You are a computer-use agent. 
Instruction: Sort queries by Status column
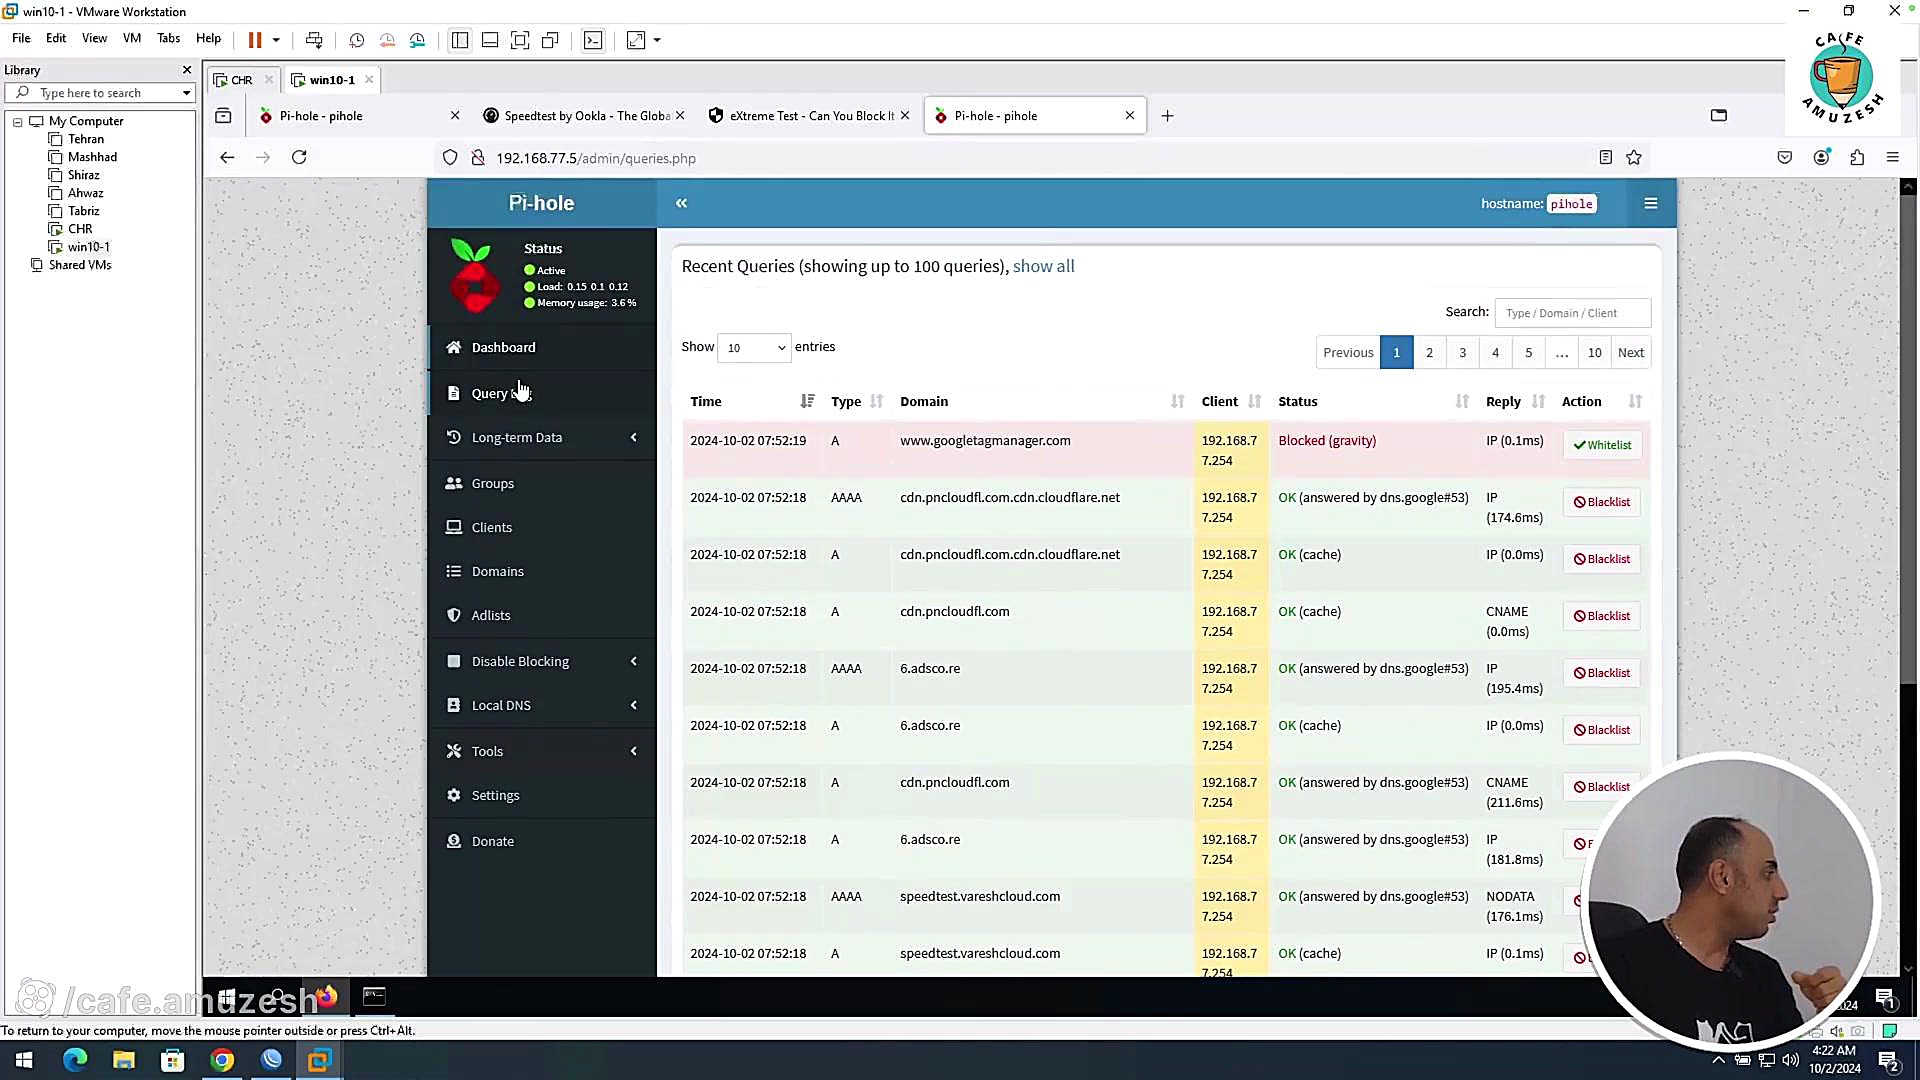[x=1374, y=401]
